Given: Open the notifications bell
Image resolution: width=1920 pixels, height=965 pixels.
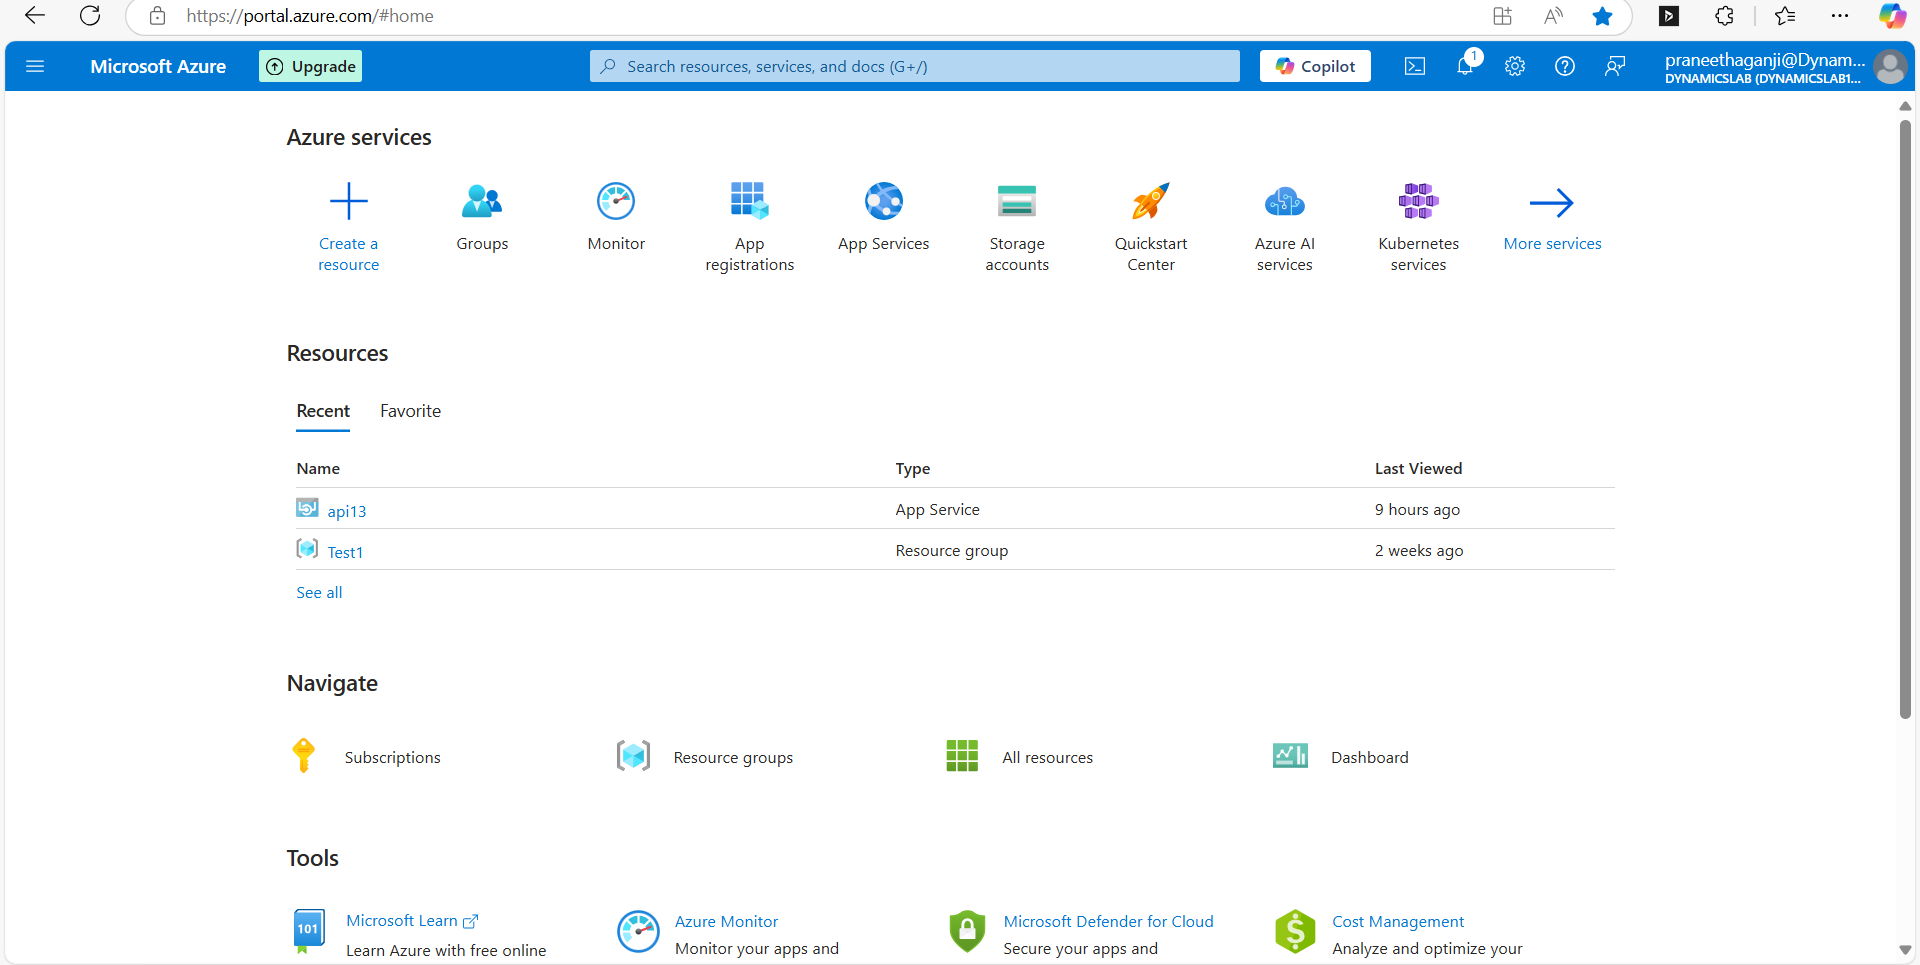Looking at the screenshot, I should coord(1465,66).
